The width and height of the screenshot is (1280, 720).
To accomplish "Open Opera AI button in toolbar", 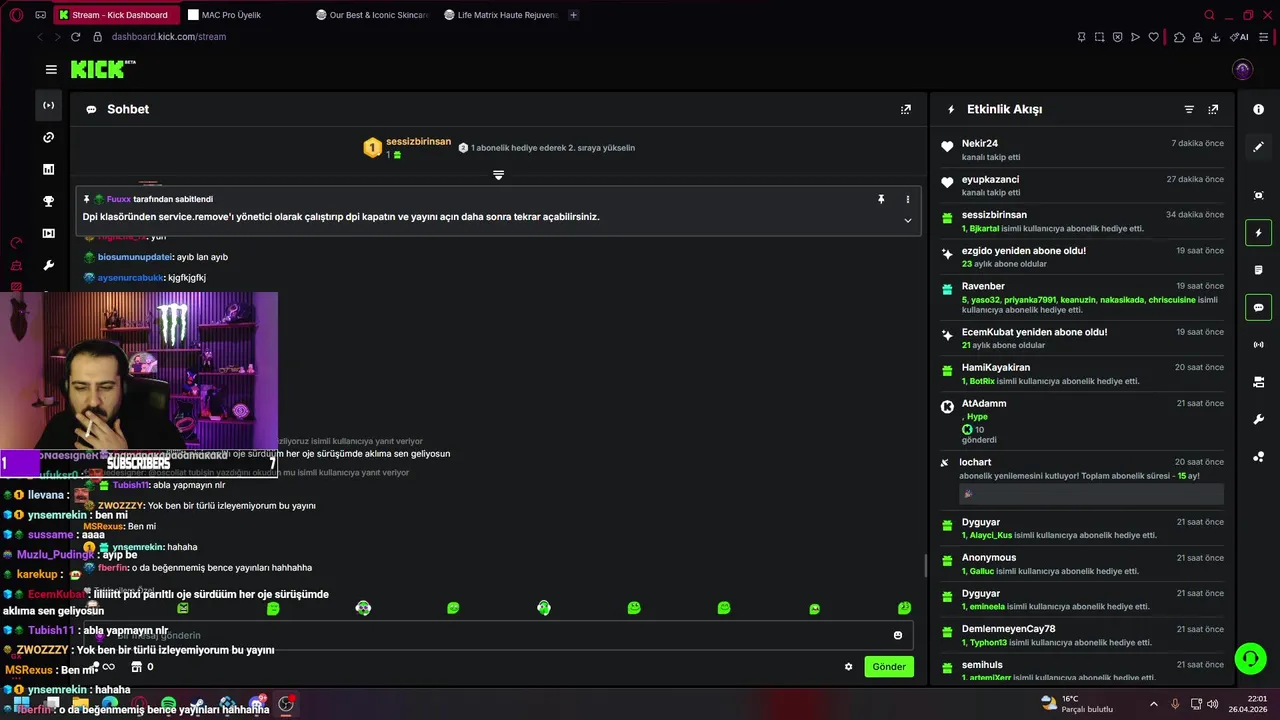I will [x=1241, y=37].
